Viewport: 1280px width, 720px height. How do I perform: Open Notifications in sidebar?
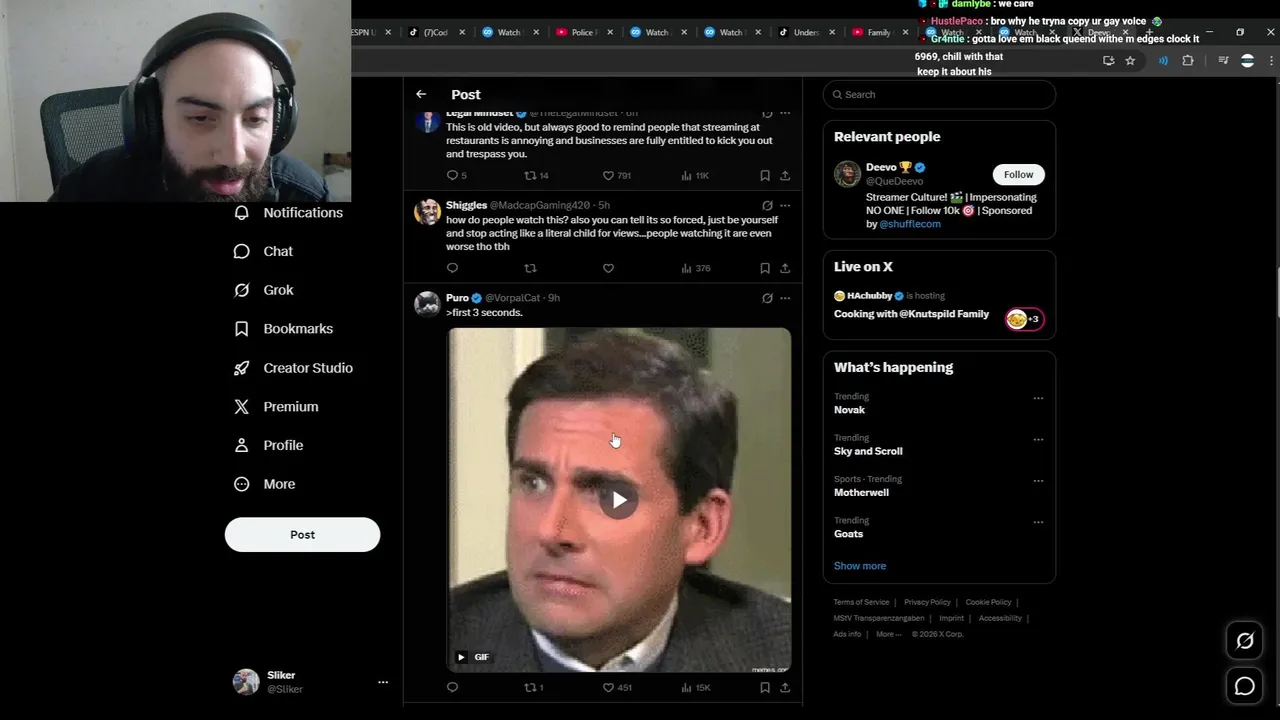[x=288, y=213]
